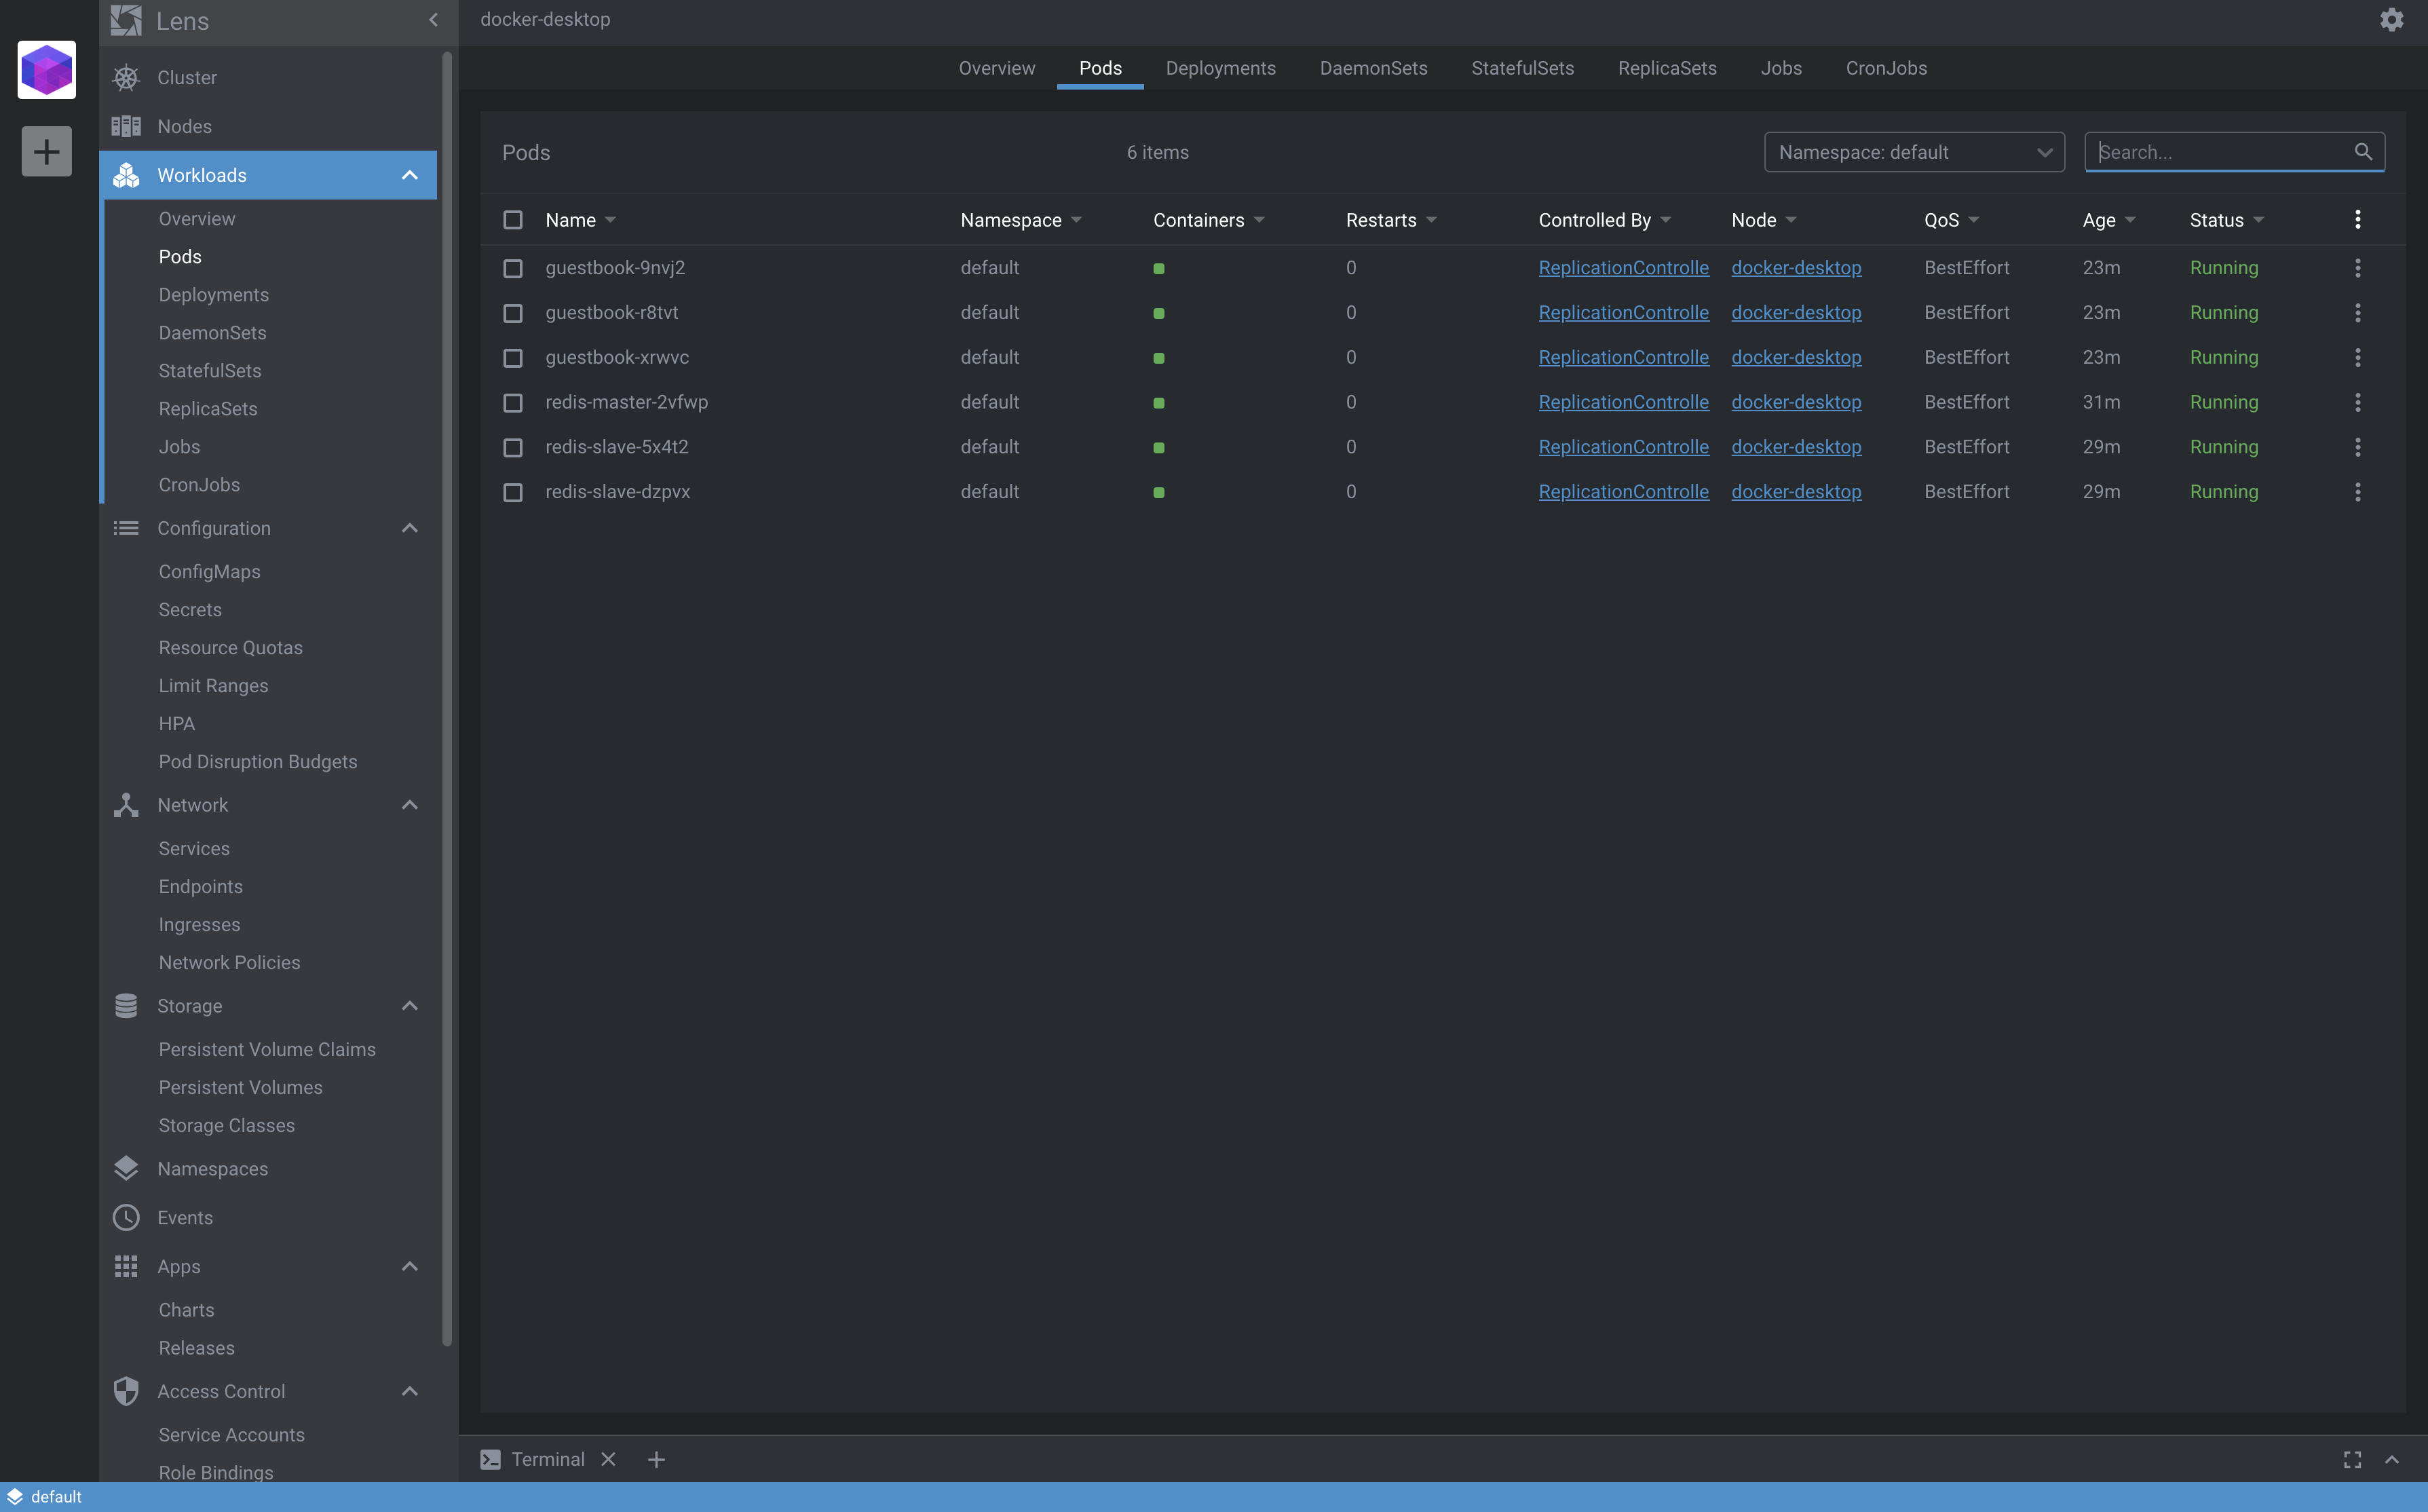
Task: Check the guestbook-r8tvt row checkbox
Action: click(x=513, y=313)
